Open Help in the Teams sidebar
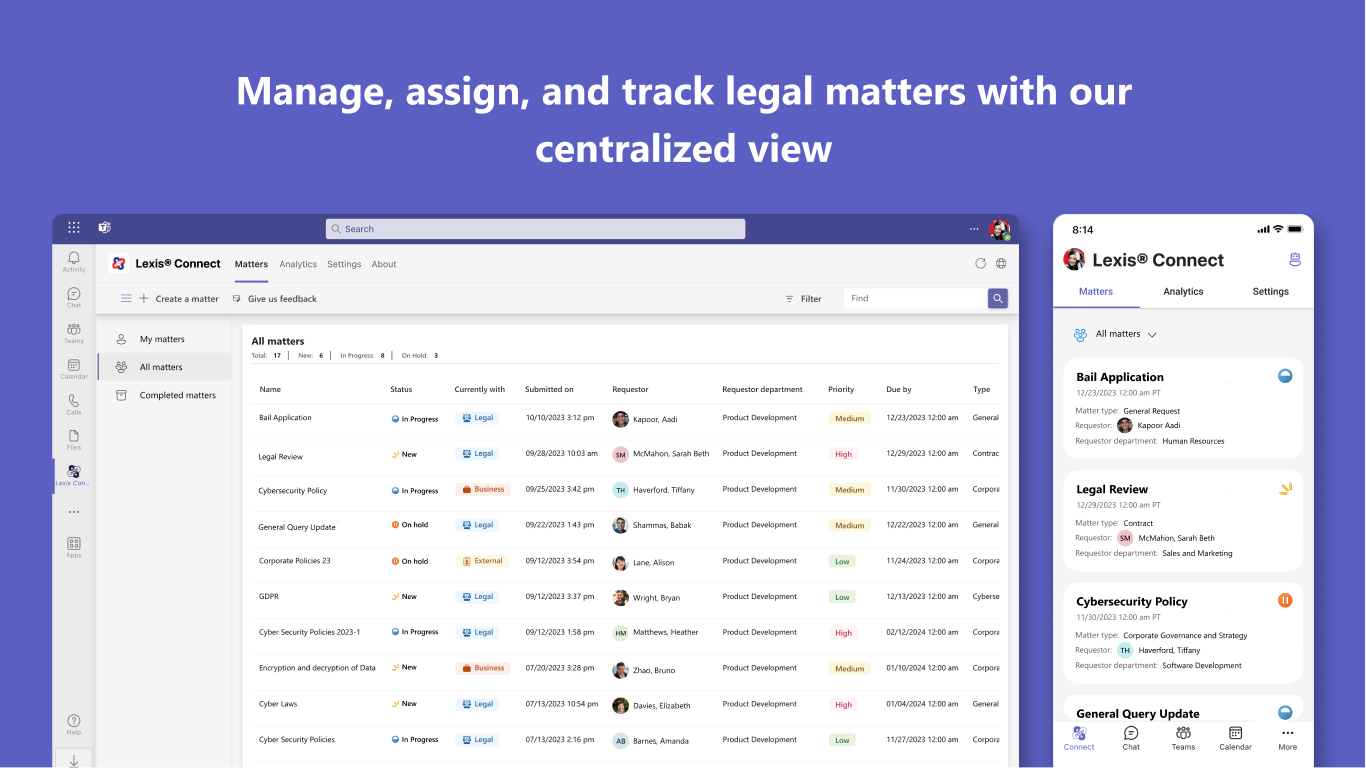1366x768 pixels. pyautogui.click(x=74, y=725)
